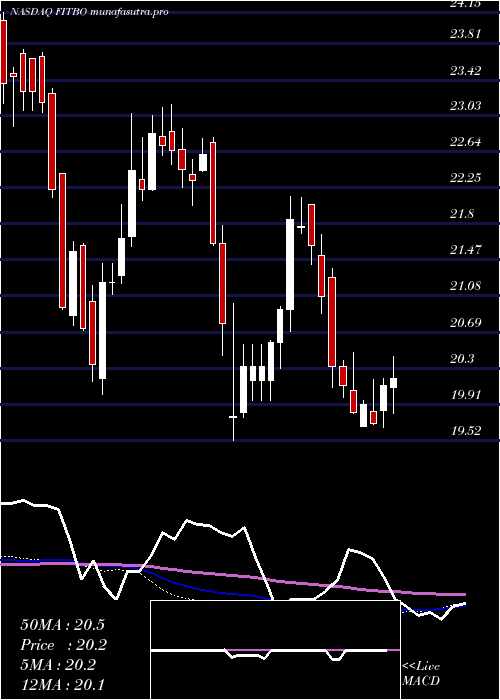Click the MACD inset chart box
Image resolution: width=500 pixels, height=700 pixels.
[x=275, y=650]
